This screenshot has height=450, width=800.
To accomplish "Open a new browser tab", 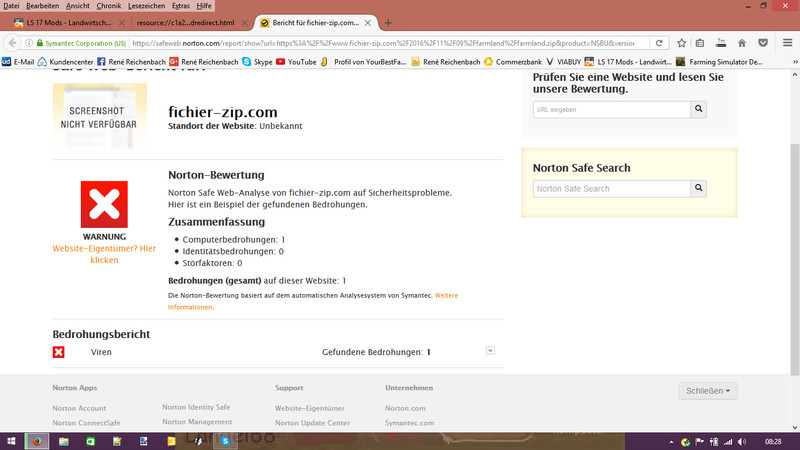I will click(388, 23).
